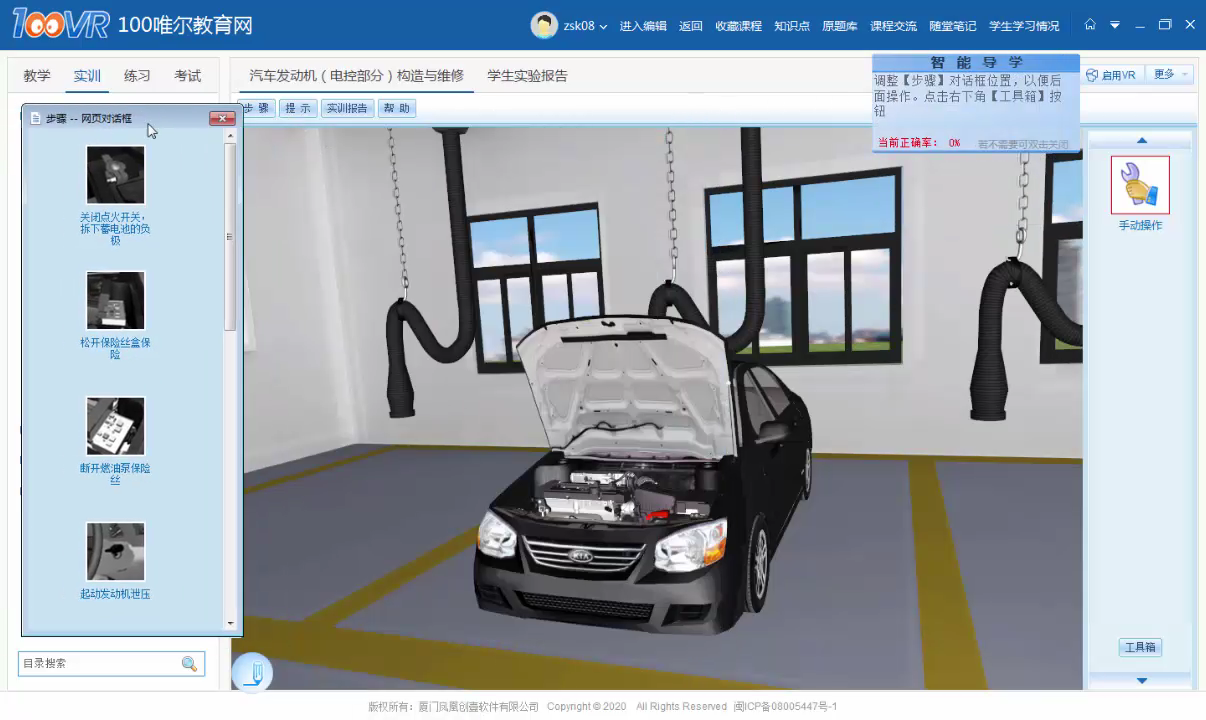Close the 步骤 dialog with red X
Viewport: 1206px width, 720px height.
point(222,118)
